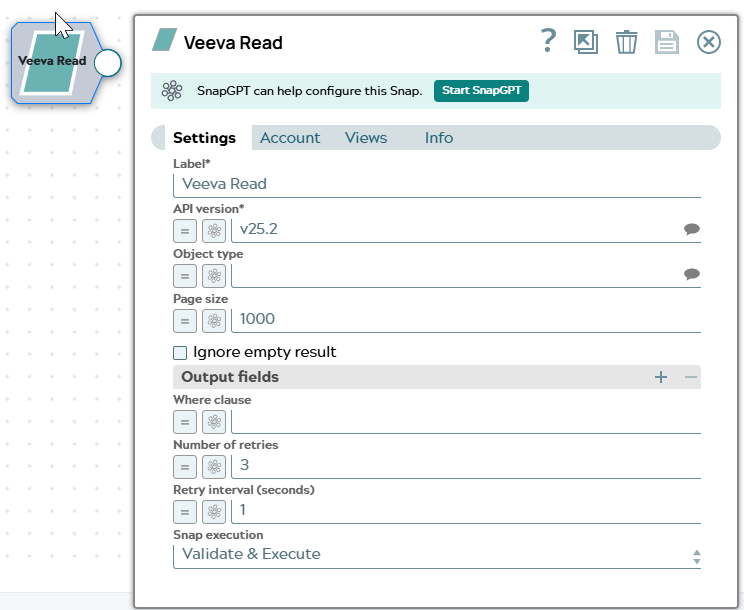Viewport: 744px width, 610px height.
Task: Open the Snap execution dropdown
Action: click(437, 555)
